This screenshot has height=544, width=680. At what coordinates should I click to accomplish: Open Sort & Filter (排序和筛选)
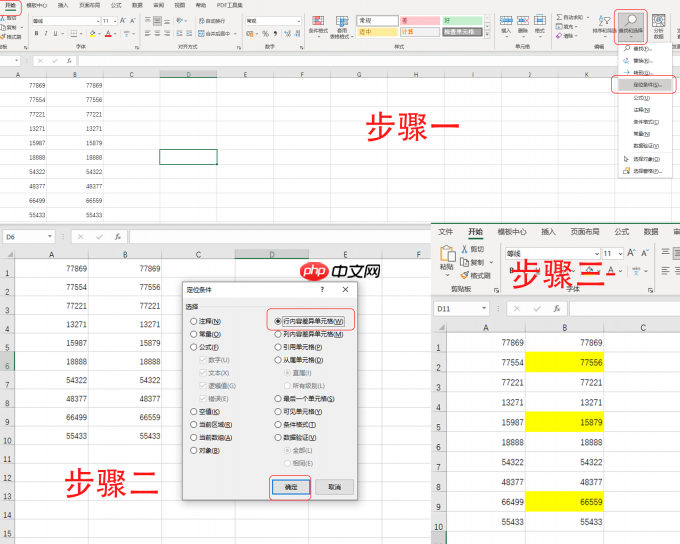pyautogui.click(x=604, y=24)
